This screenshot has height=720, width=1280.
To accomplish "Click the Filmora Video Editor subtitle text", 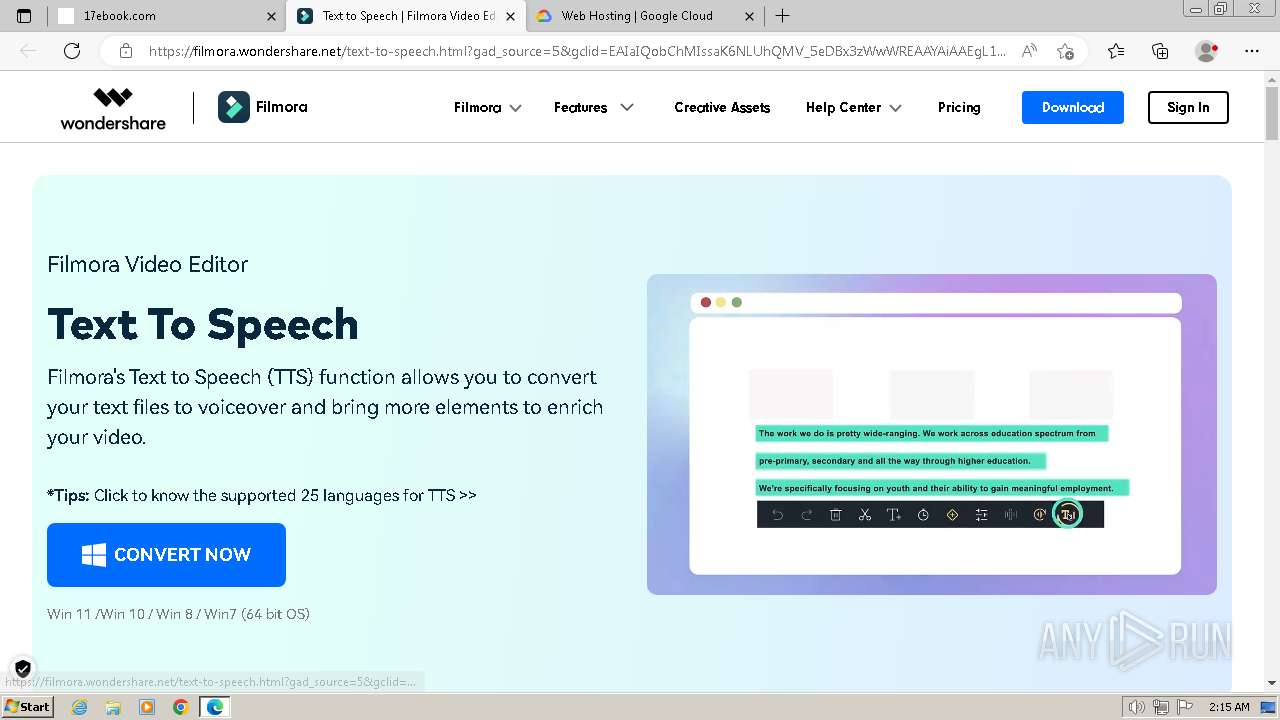I will [148, 264].
